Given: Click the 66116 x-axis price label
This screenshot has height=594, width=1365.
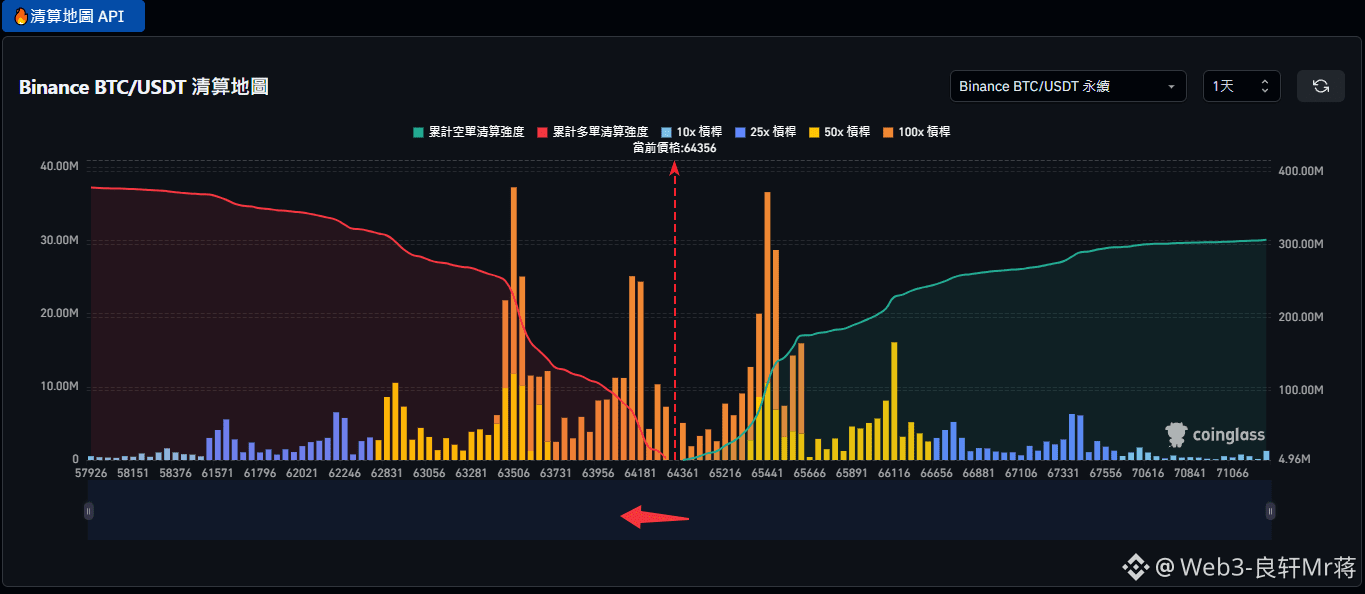Looking at the screenshot, I should [x=894, y=473].
